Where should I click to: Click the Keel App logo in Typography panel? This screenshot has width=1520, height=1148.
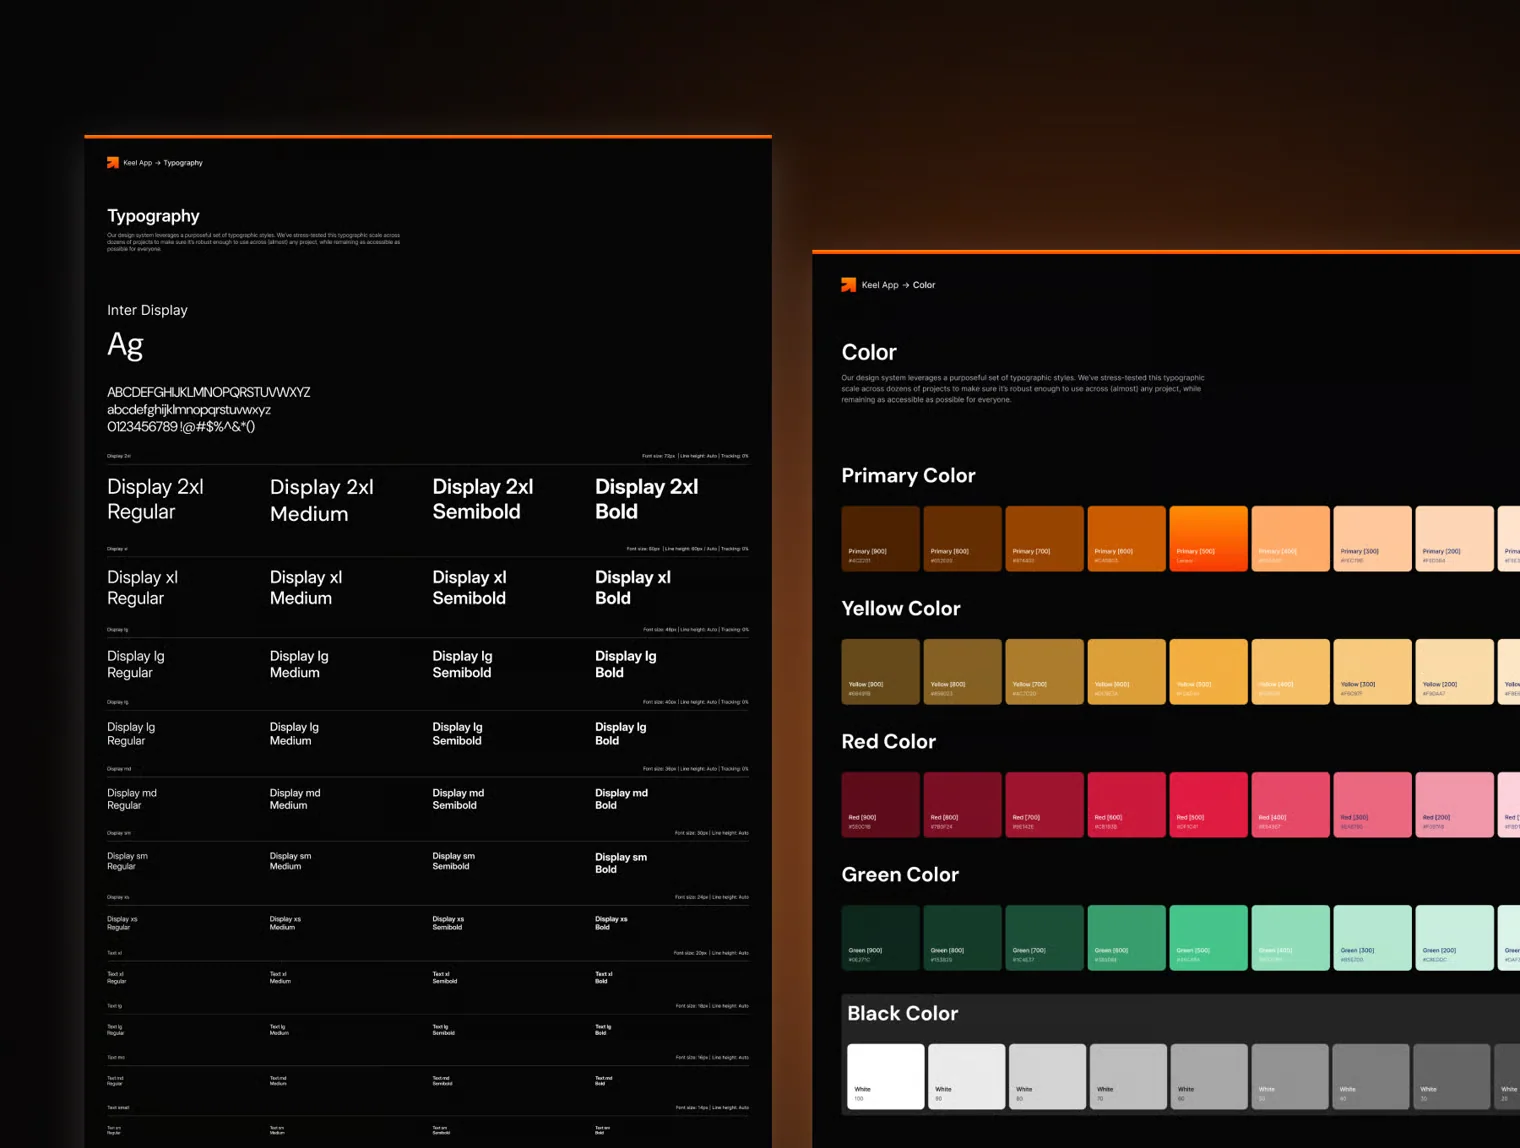coord(113,162)
